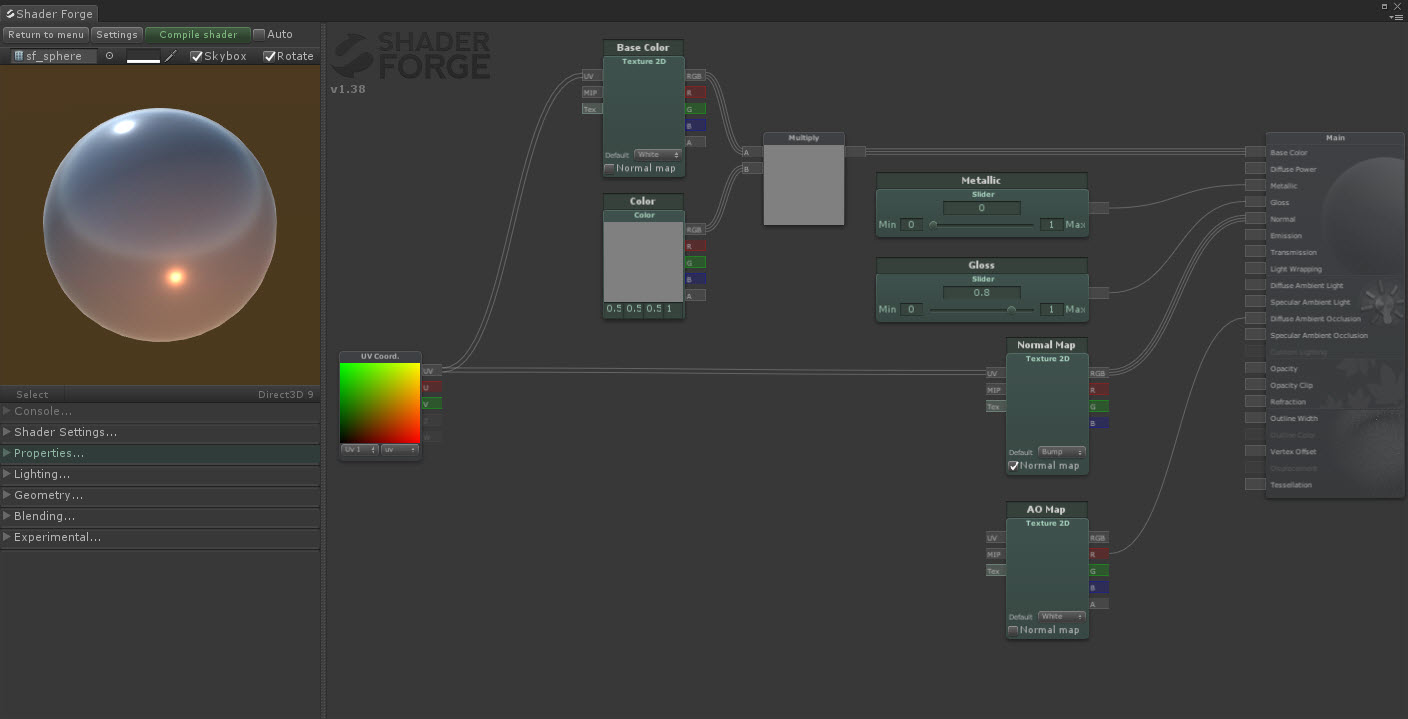The image size is (1408, 719).
Task: Click the A output port on the Color node
Action: 697,295
